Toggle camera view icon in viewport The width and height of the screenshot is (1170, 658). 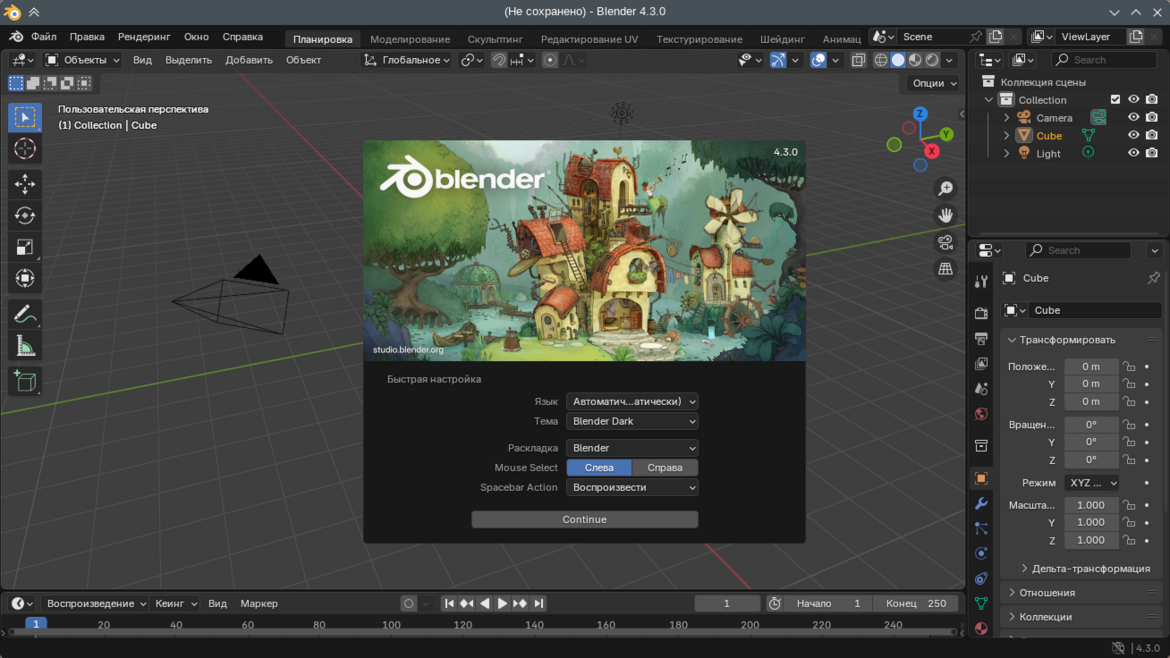coord(945,242)
